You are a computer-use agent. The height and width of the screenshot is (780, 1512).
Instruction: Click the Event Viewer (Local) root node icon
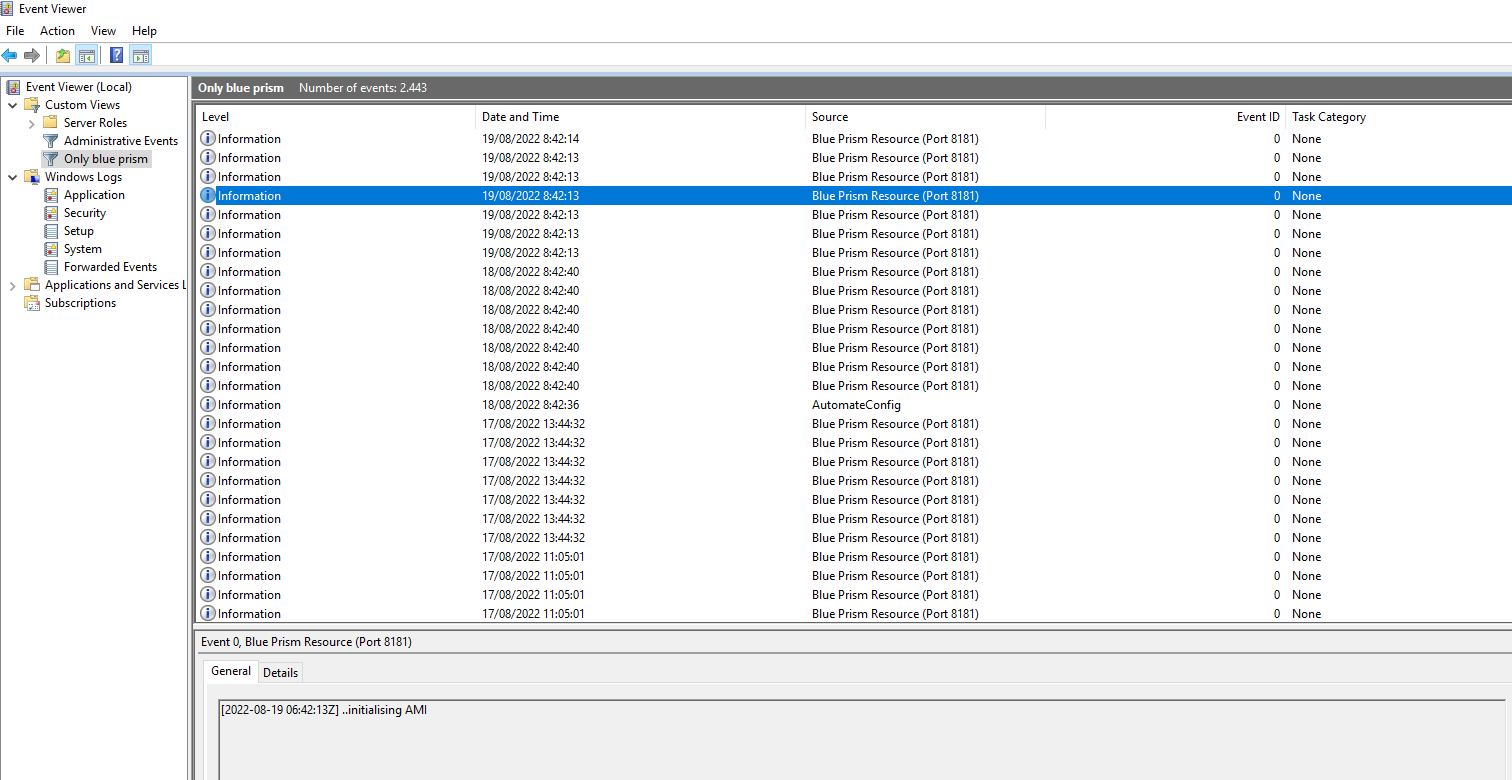click(13, 87)
